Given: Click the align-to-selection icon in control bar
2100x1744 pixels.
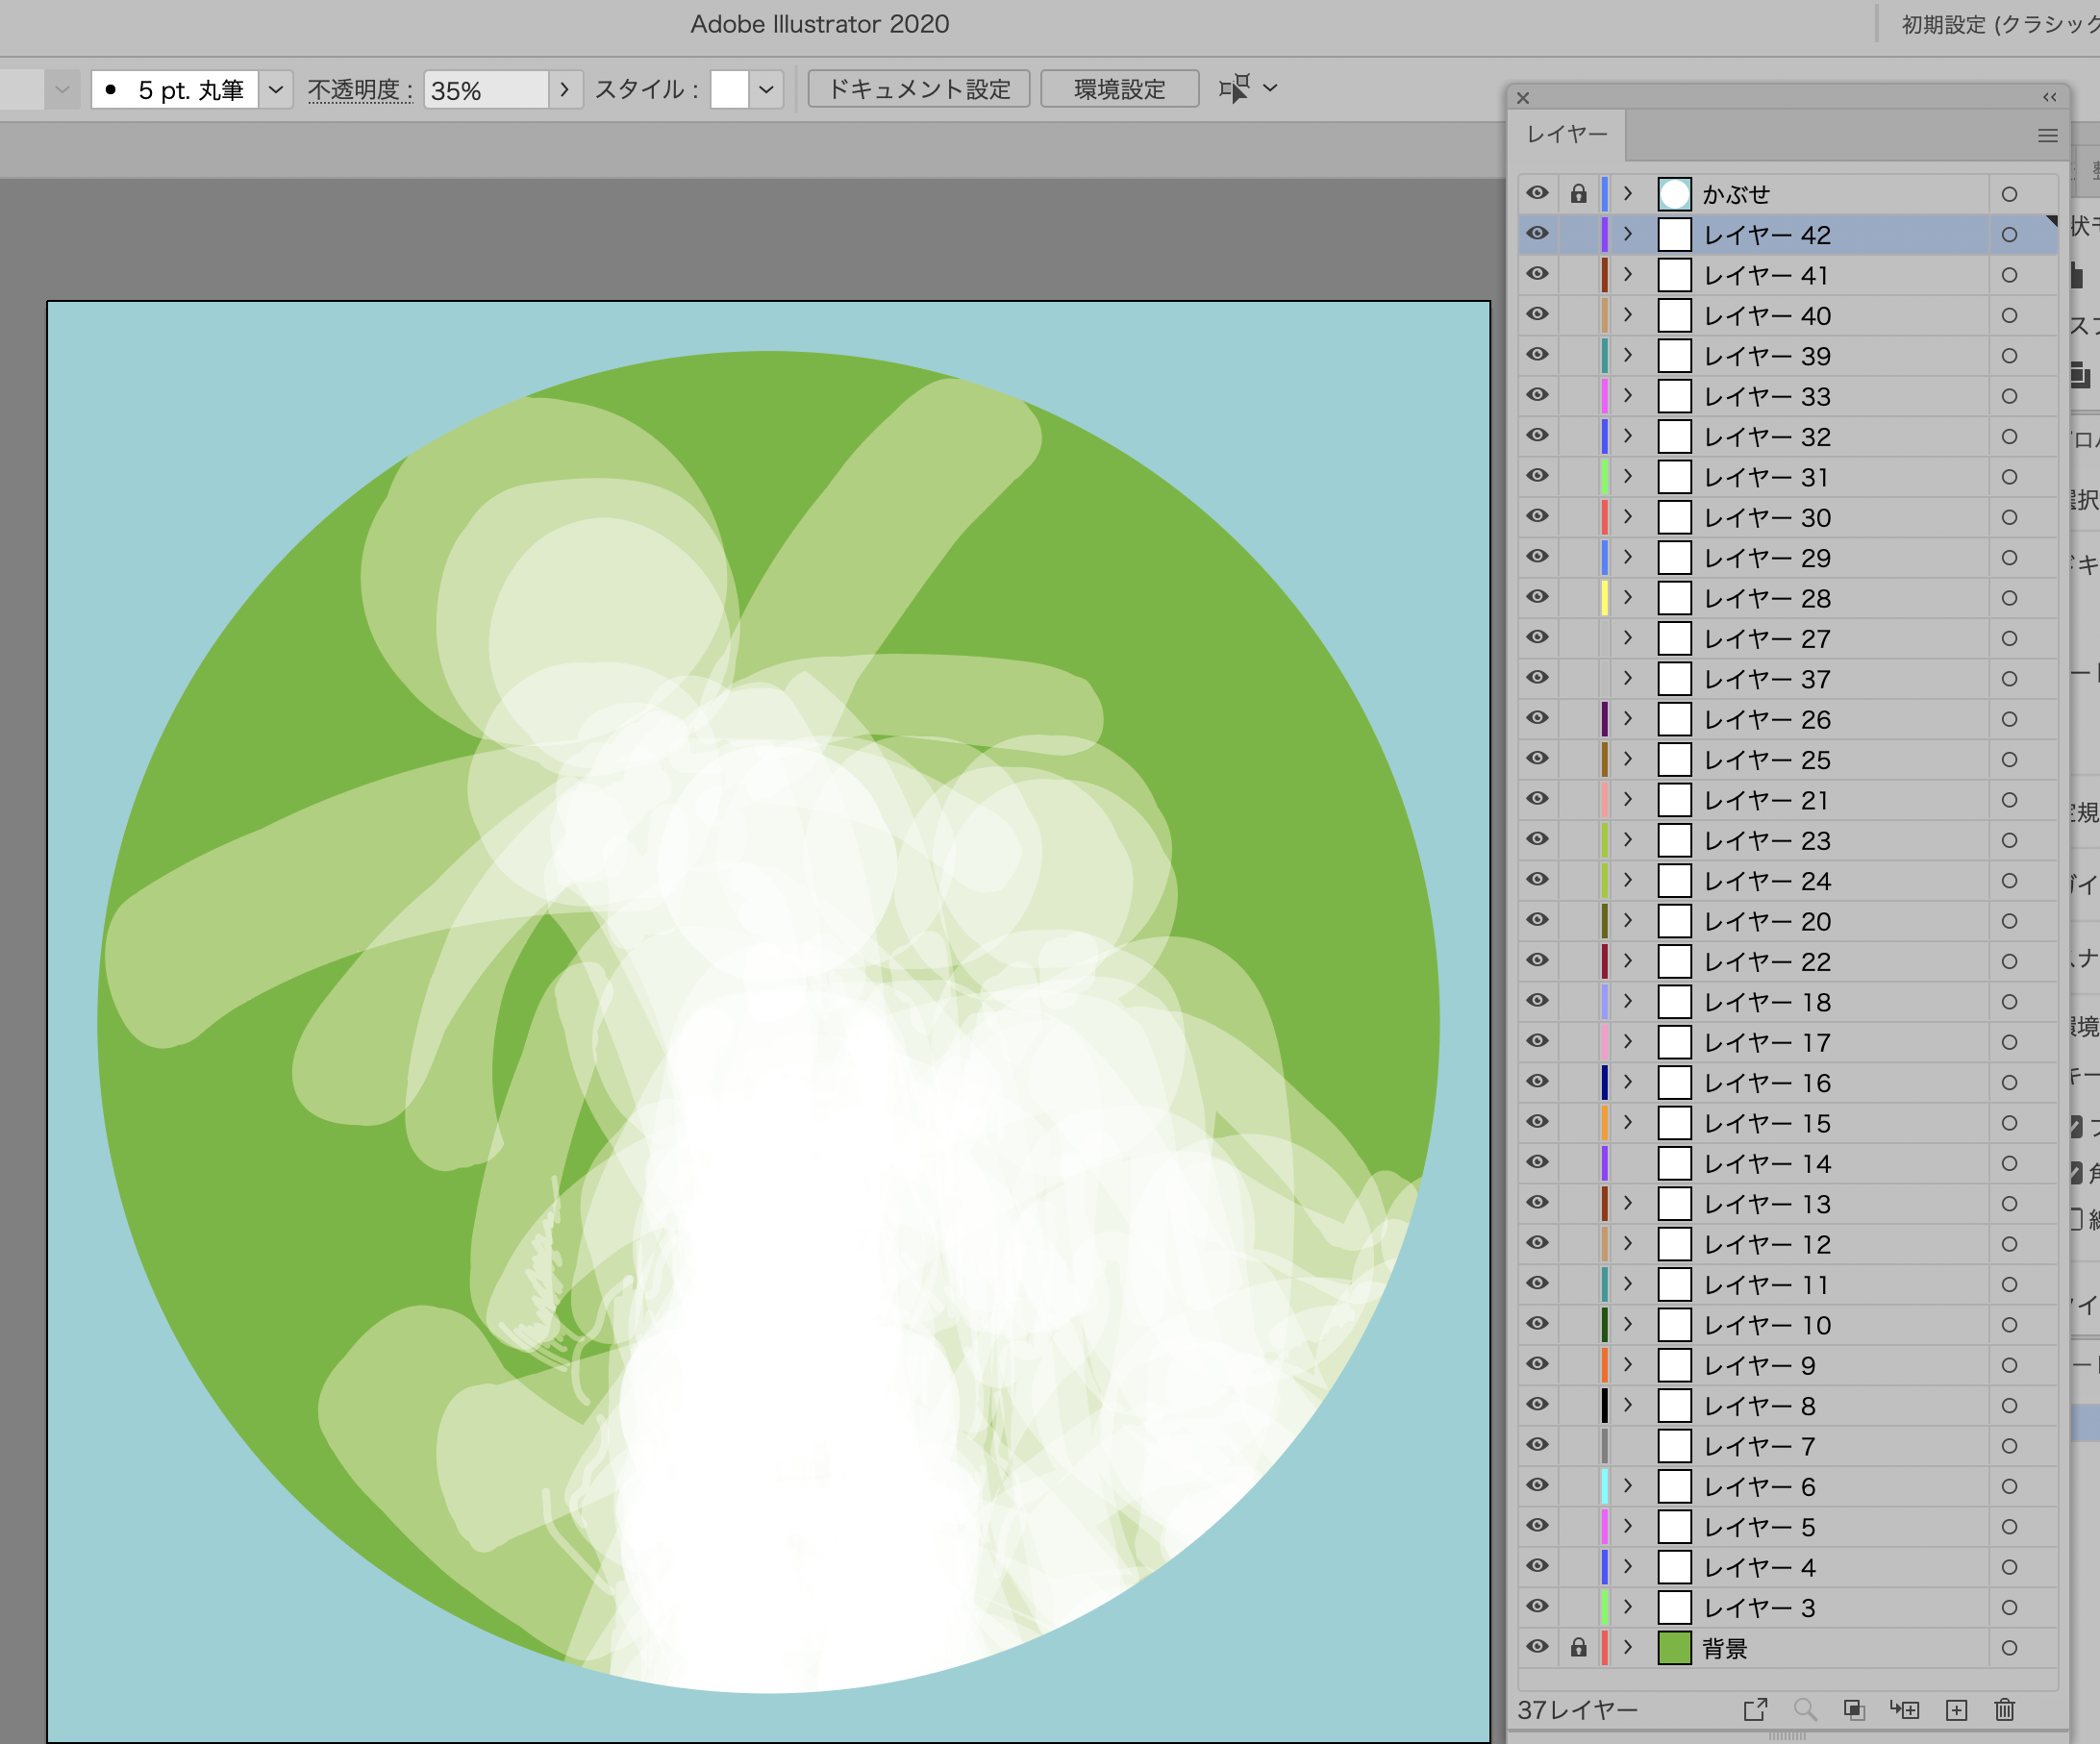Looking at the screenshot, I should pos(1235,88).
